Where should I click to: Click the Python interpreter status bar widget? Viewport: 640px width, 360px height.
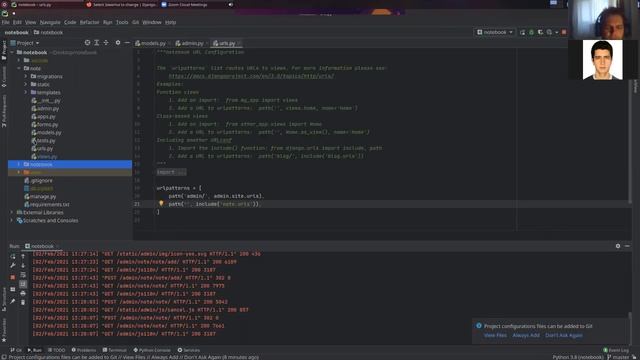tap(578, 357)
